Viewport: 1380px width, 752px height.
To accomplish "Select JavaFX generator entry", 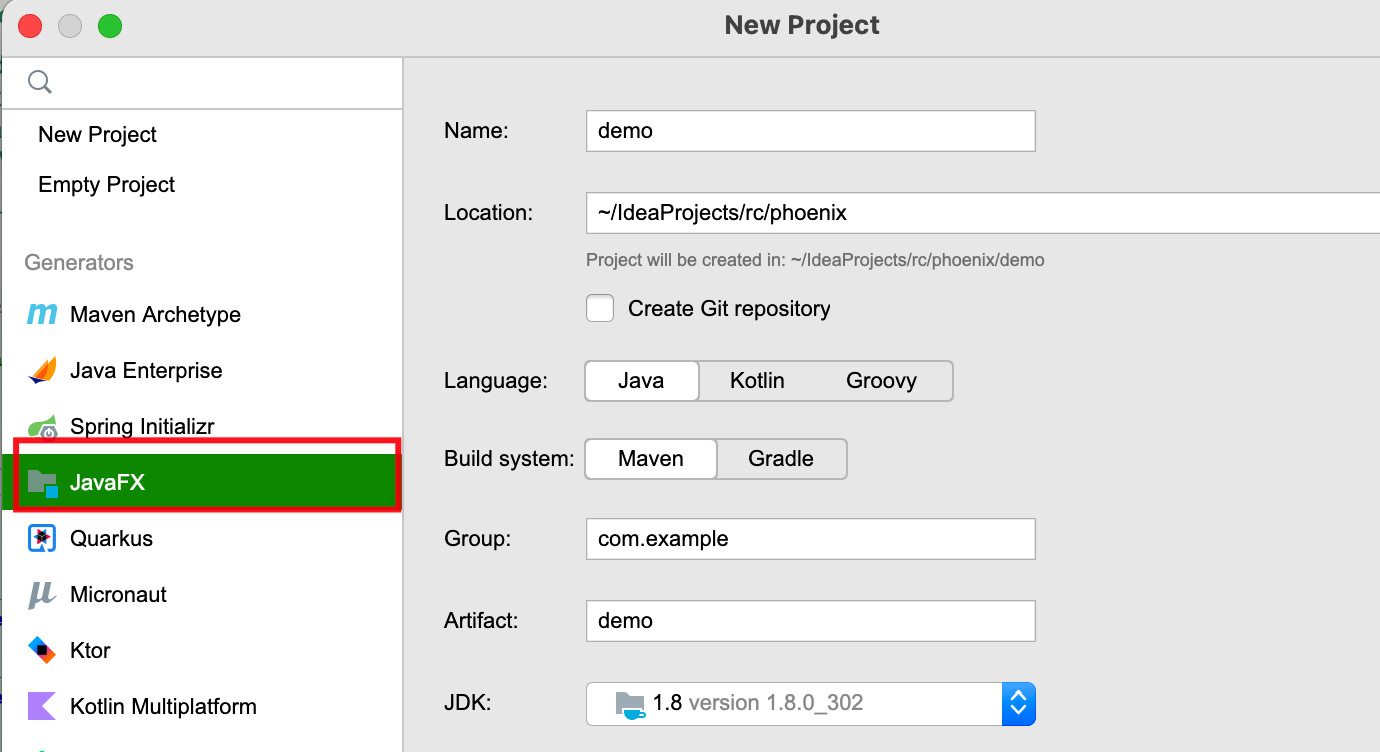I will coord(201,482).
